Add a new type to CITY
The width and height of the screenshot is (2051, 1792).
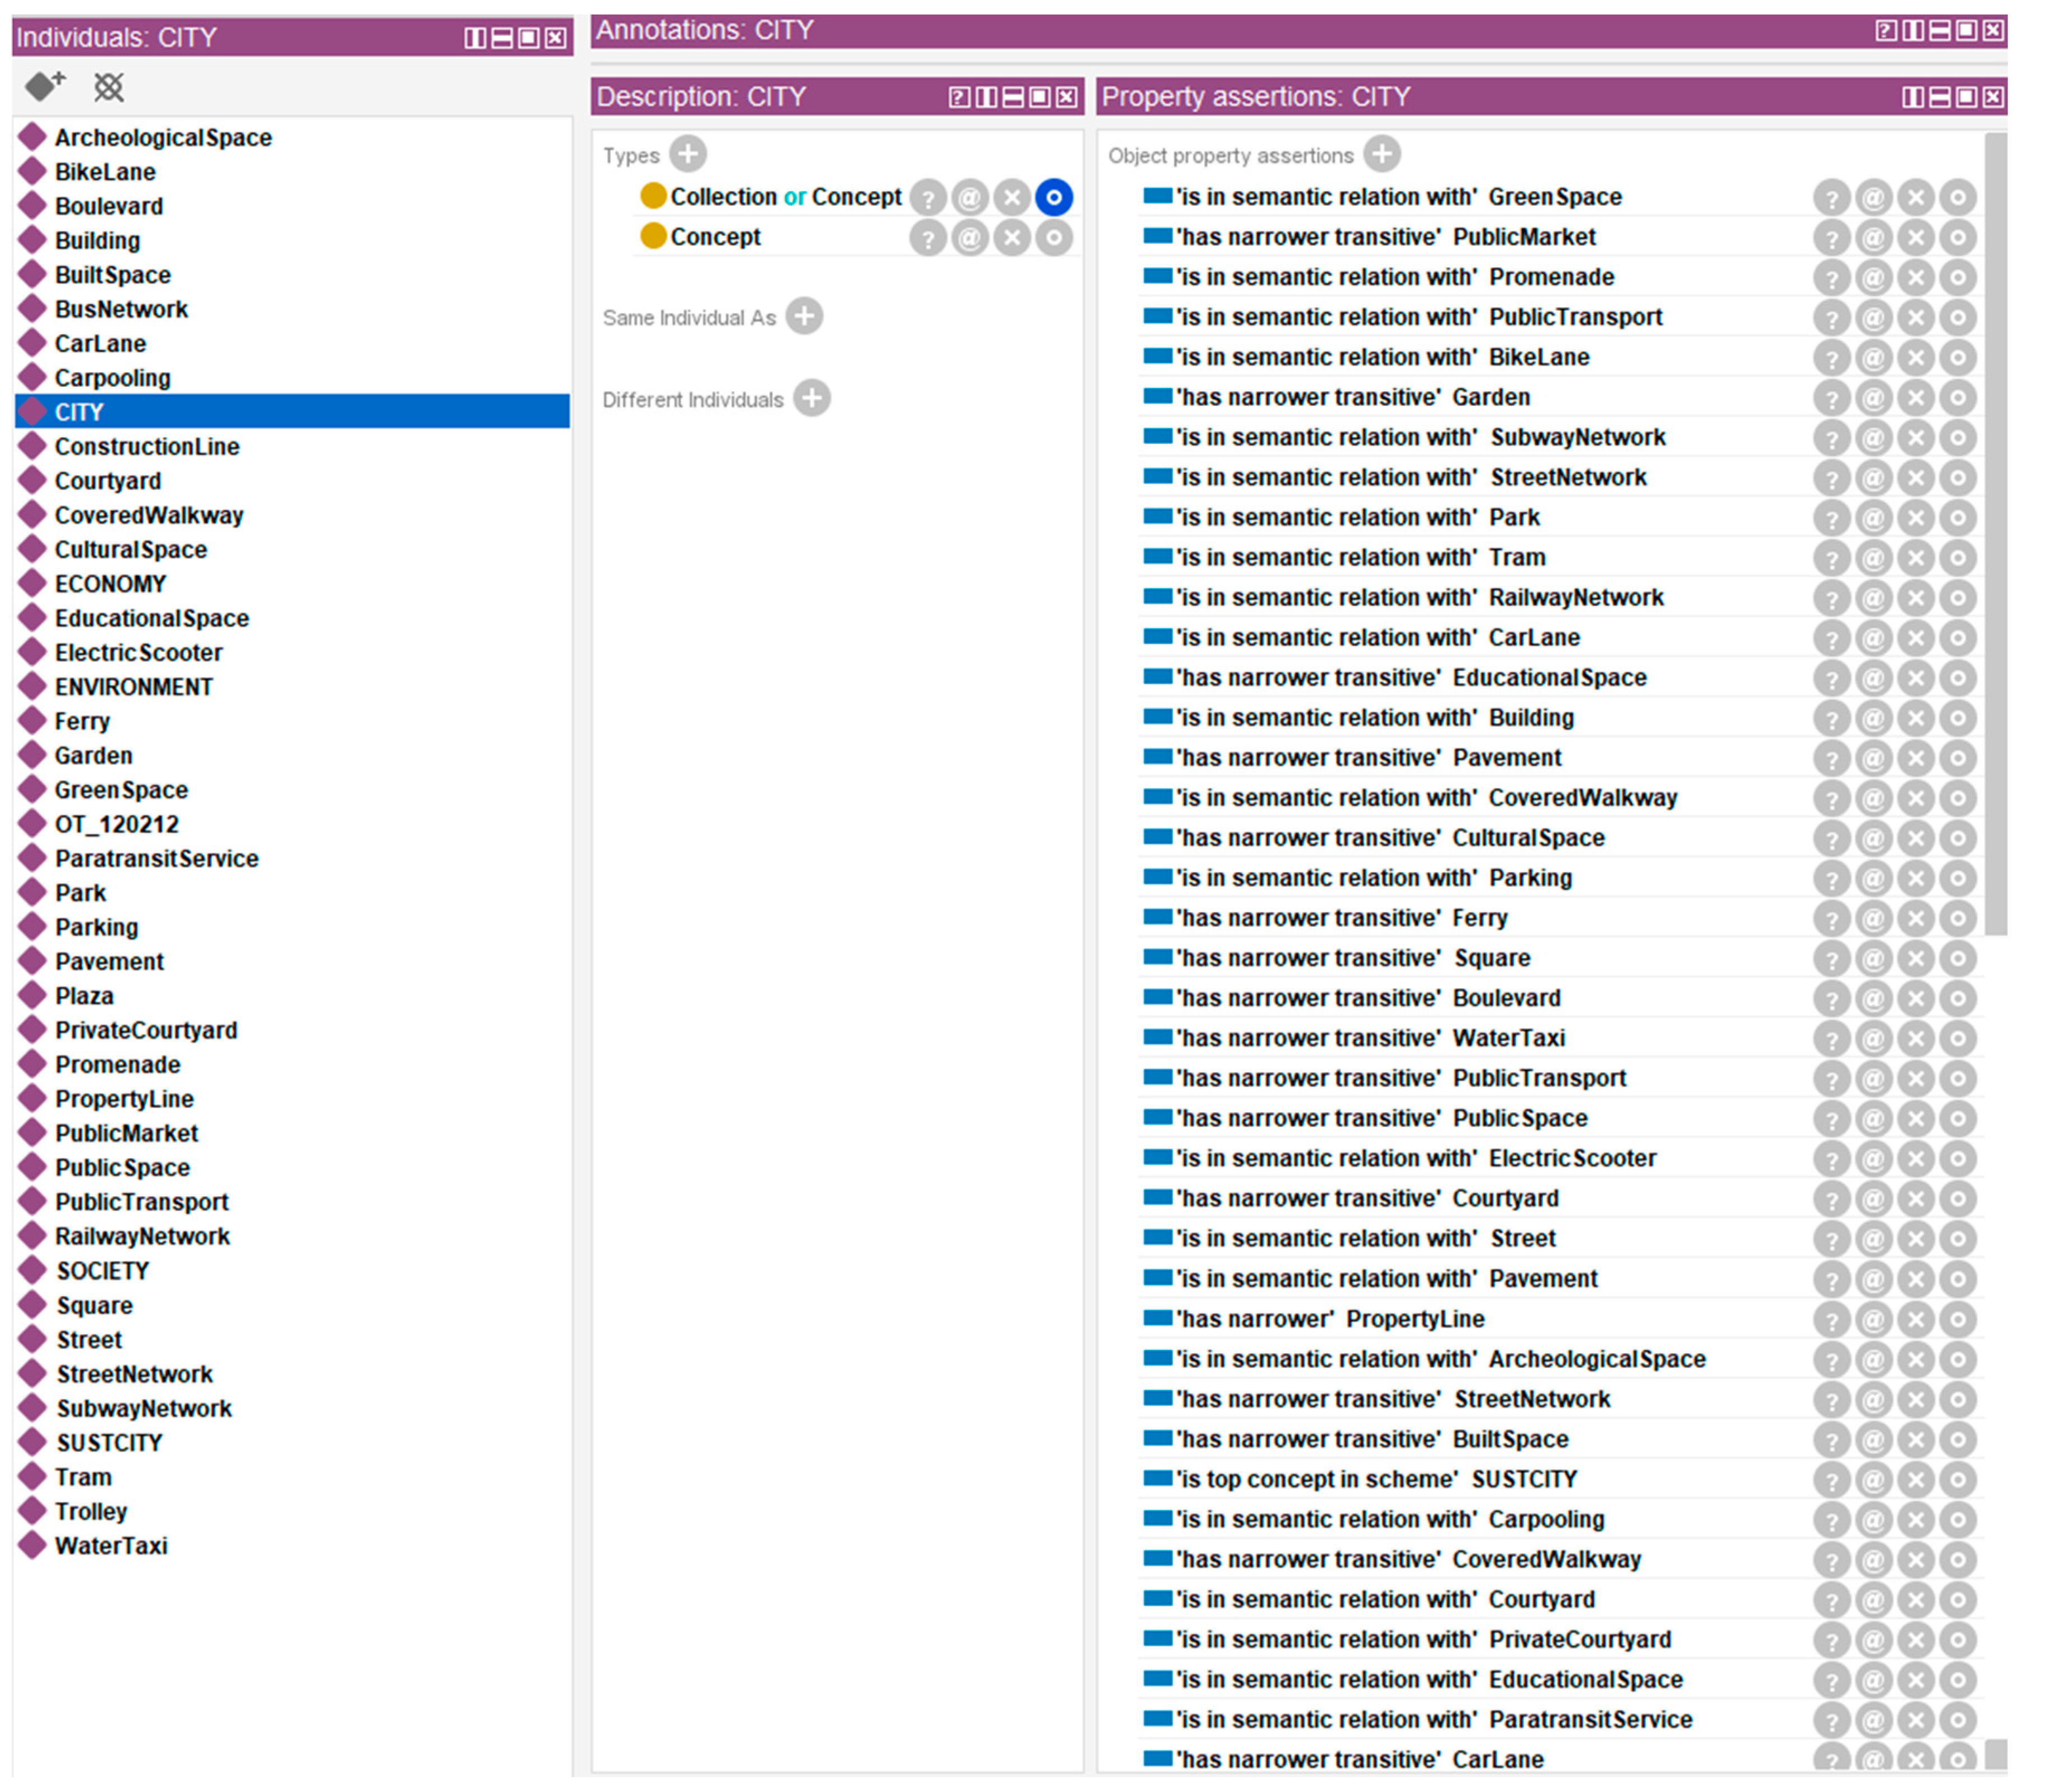pyautogui.click(x=687, y=154)
